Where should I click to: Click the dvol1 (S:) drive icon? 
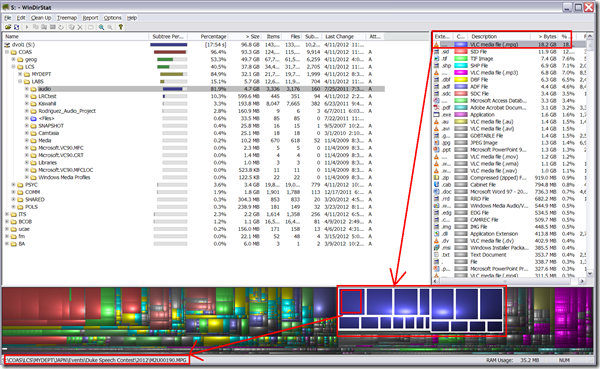(7, 45)
